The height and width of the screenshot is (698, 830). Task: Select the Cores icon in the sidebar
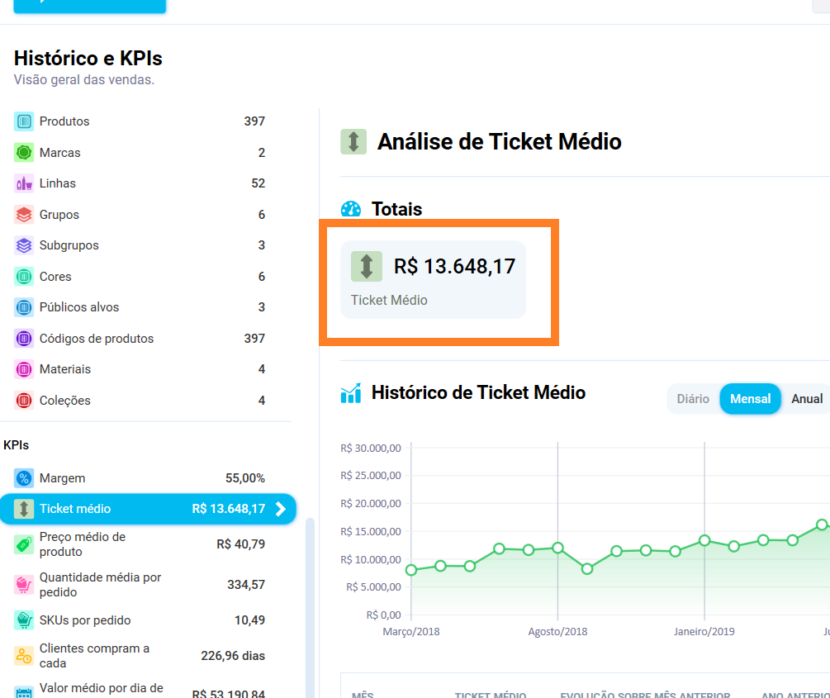[x=22, y=276]
